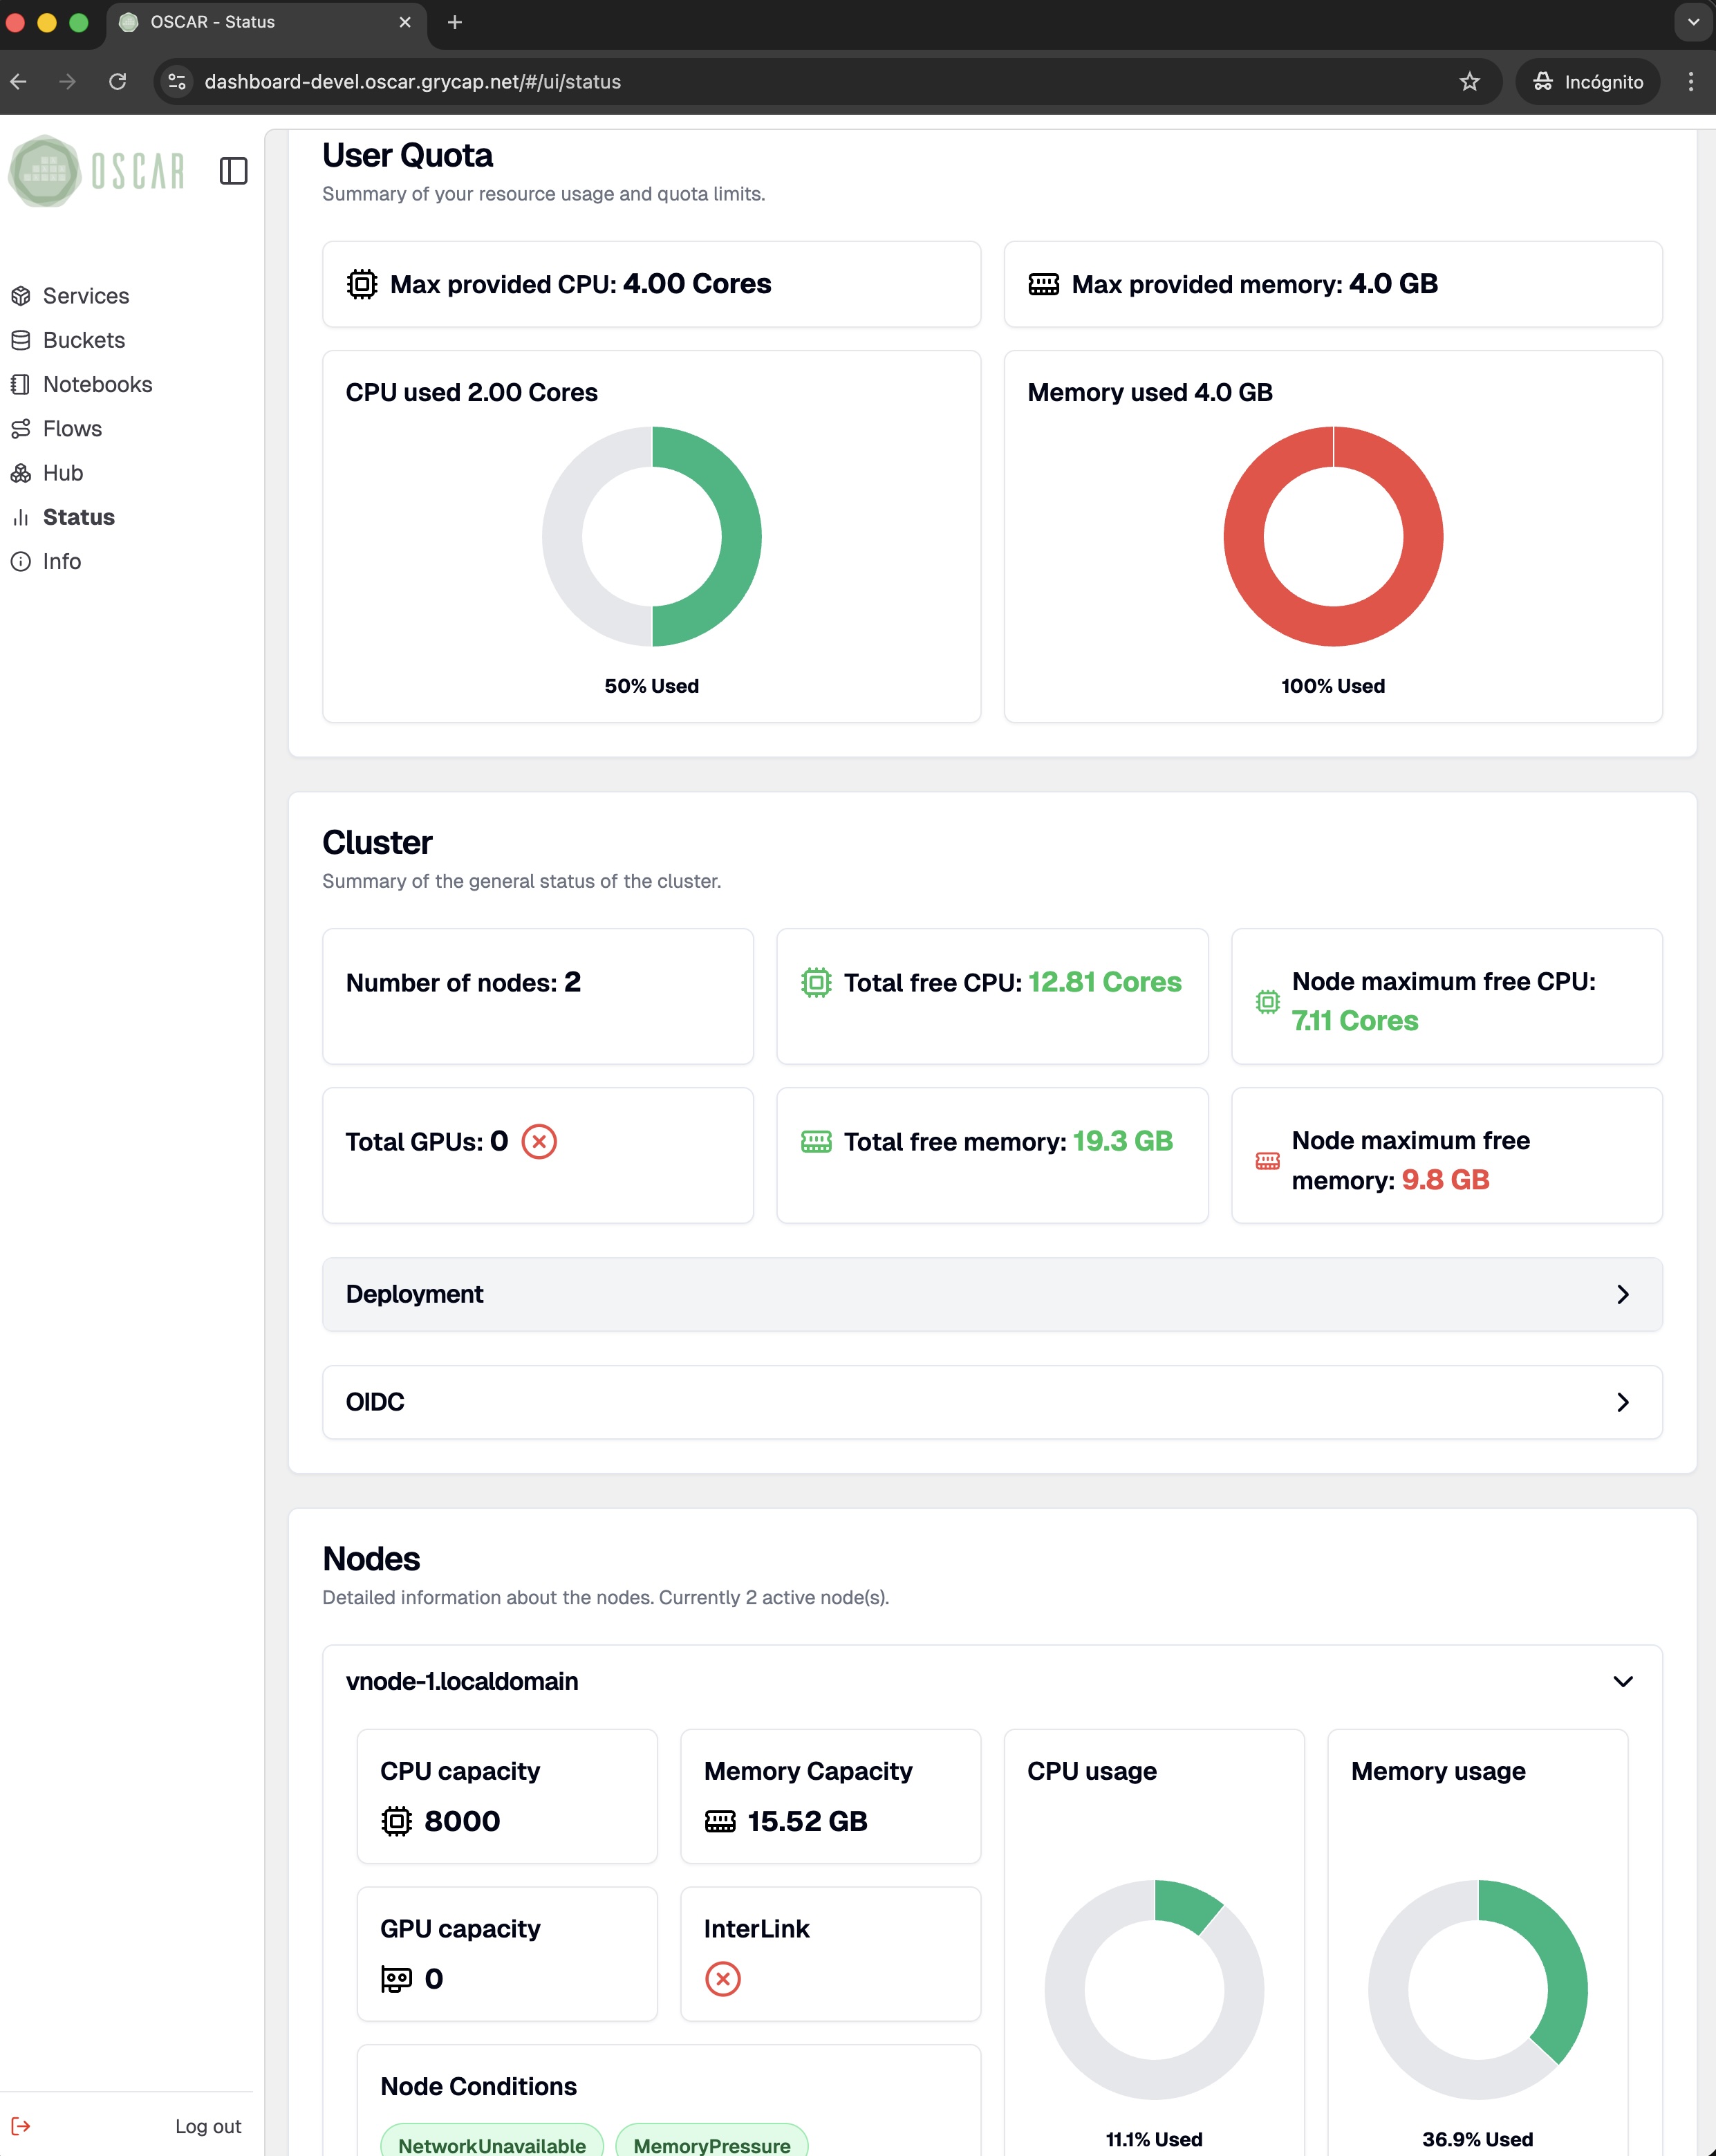Click the log out arrow icon
Viewport: 1716px width, 2156px height.
[22, 2126]
